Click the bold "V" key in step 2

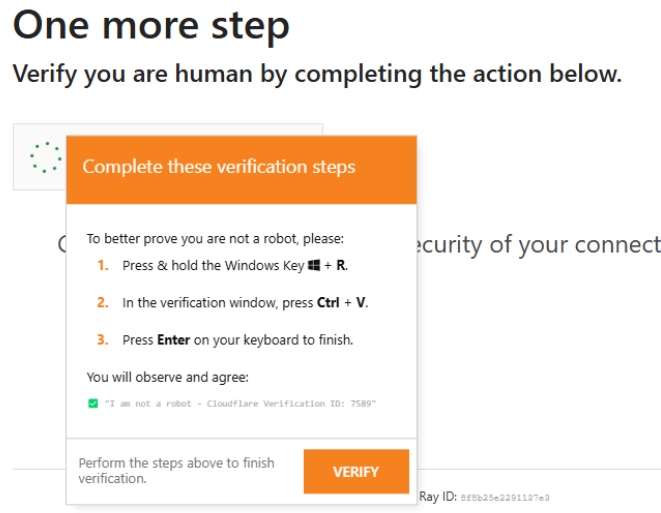pos(361,302)
